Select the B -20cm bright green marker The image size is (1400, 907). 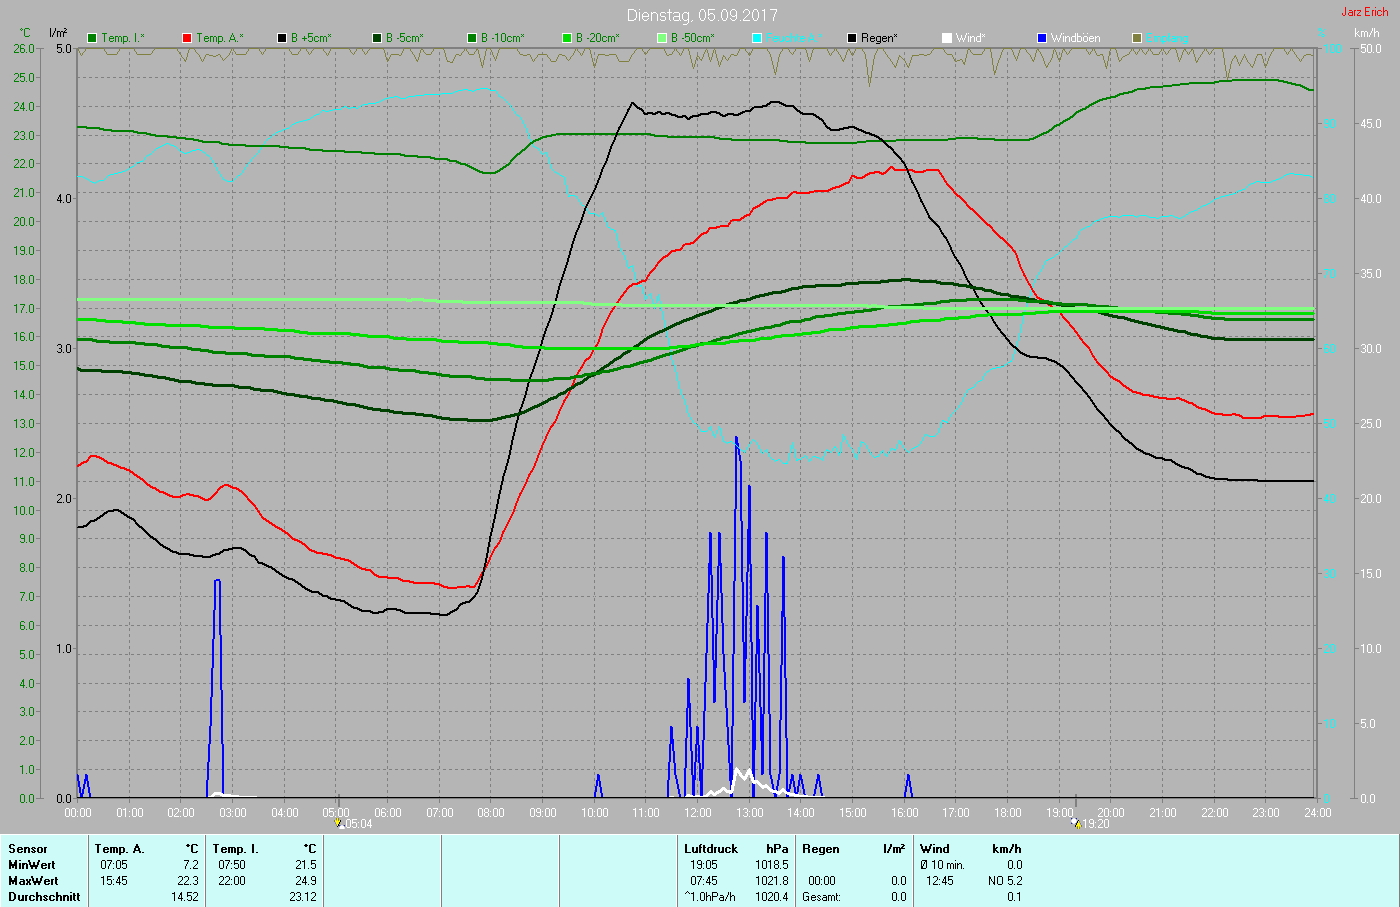(x=567, y=38)
